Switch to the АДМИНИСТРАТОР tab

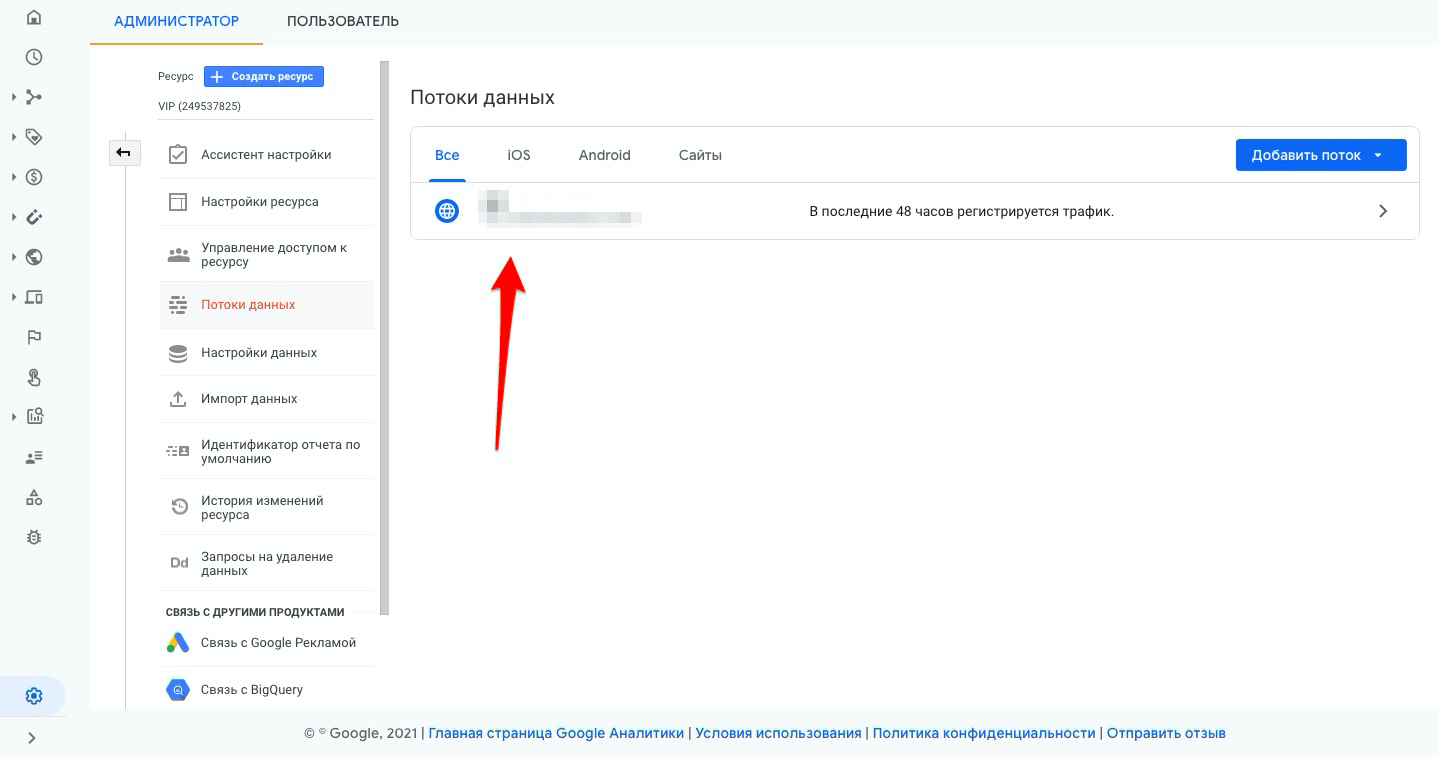pos(176,21)
